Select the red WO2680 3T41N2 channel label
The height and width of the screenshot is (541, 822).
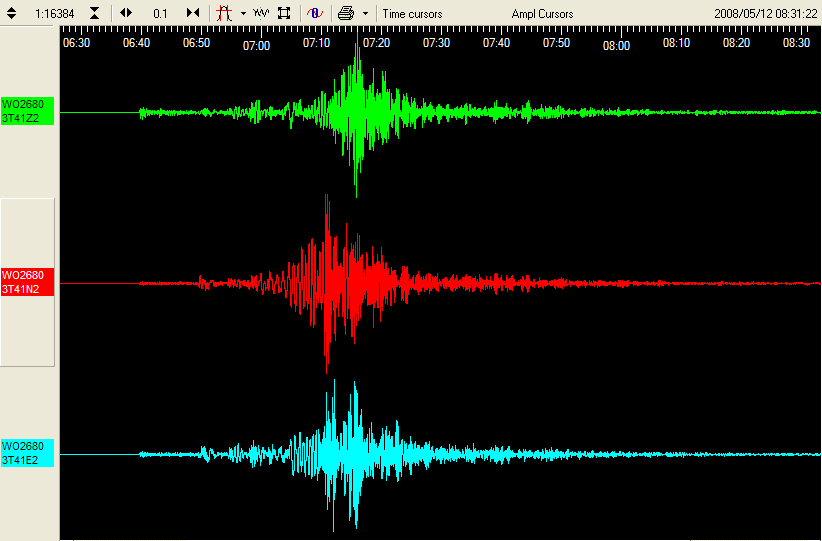[x=28, y=282]
